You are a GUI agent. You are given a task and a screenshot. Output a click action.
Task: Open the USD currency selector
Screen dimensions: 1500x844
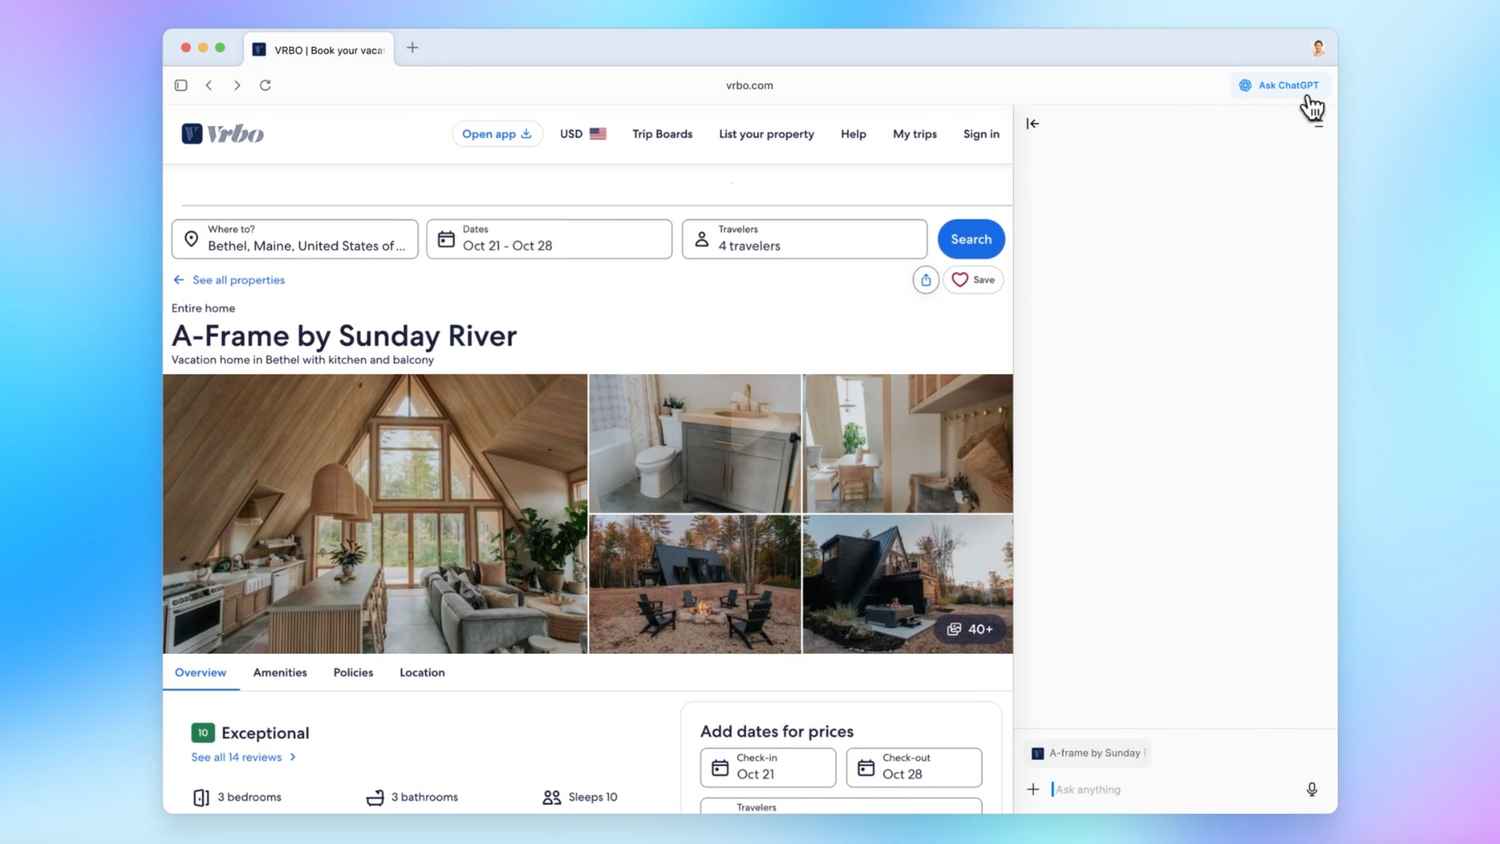point(582,133)
